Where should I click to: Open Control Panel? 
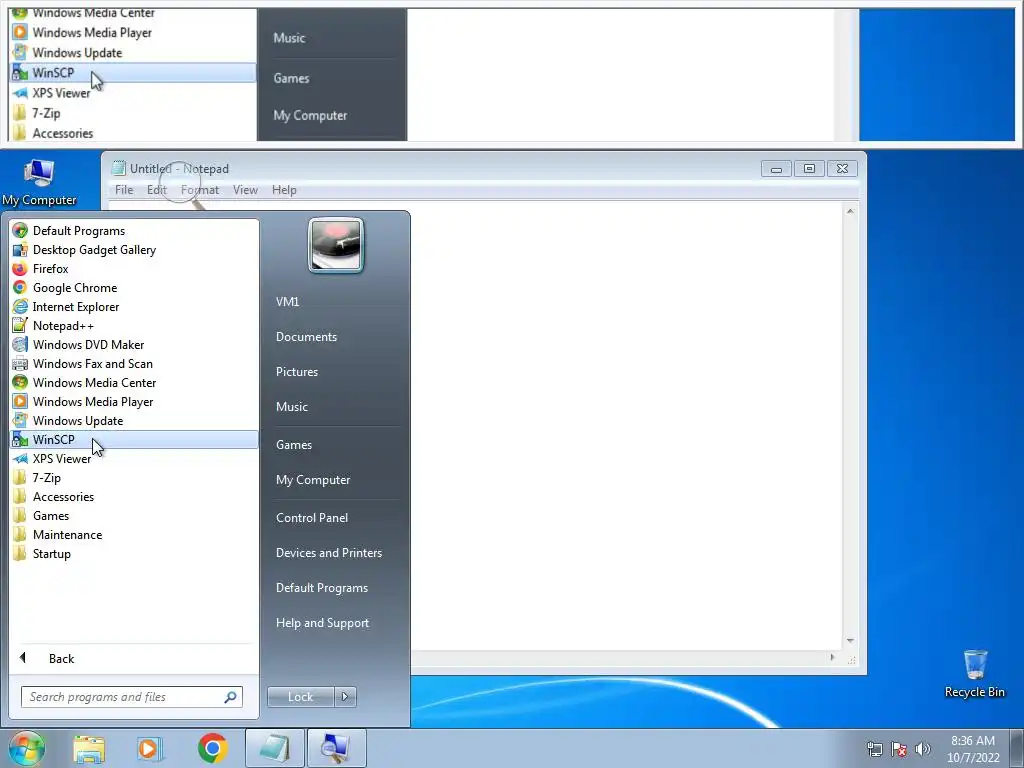point(312,518)
